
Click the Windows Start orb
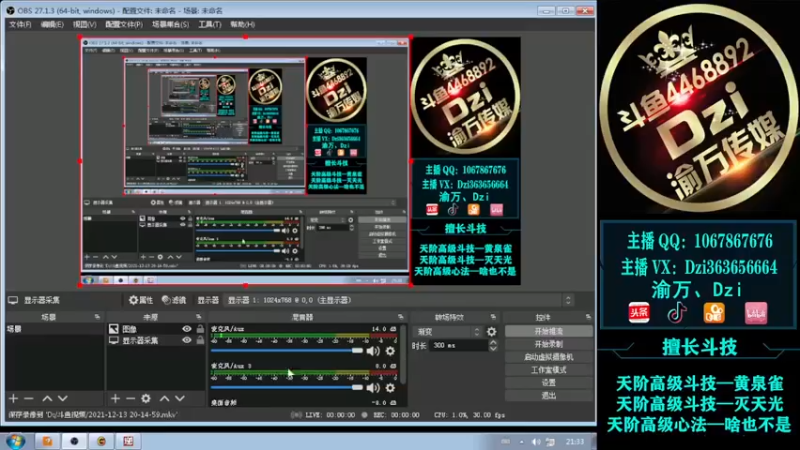(x=15, y=441)
